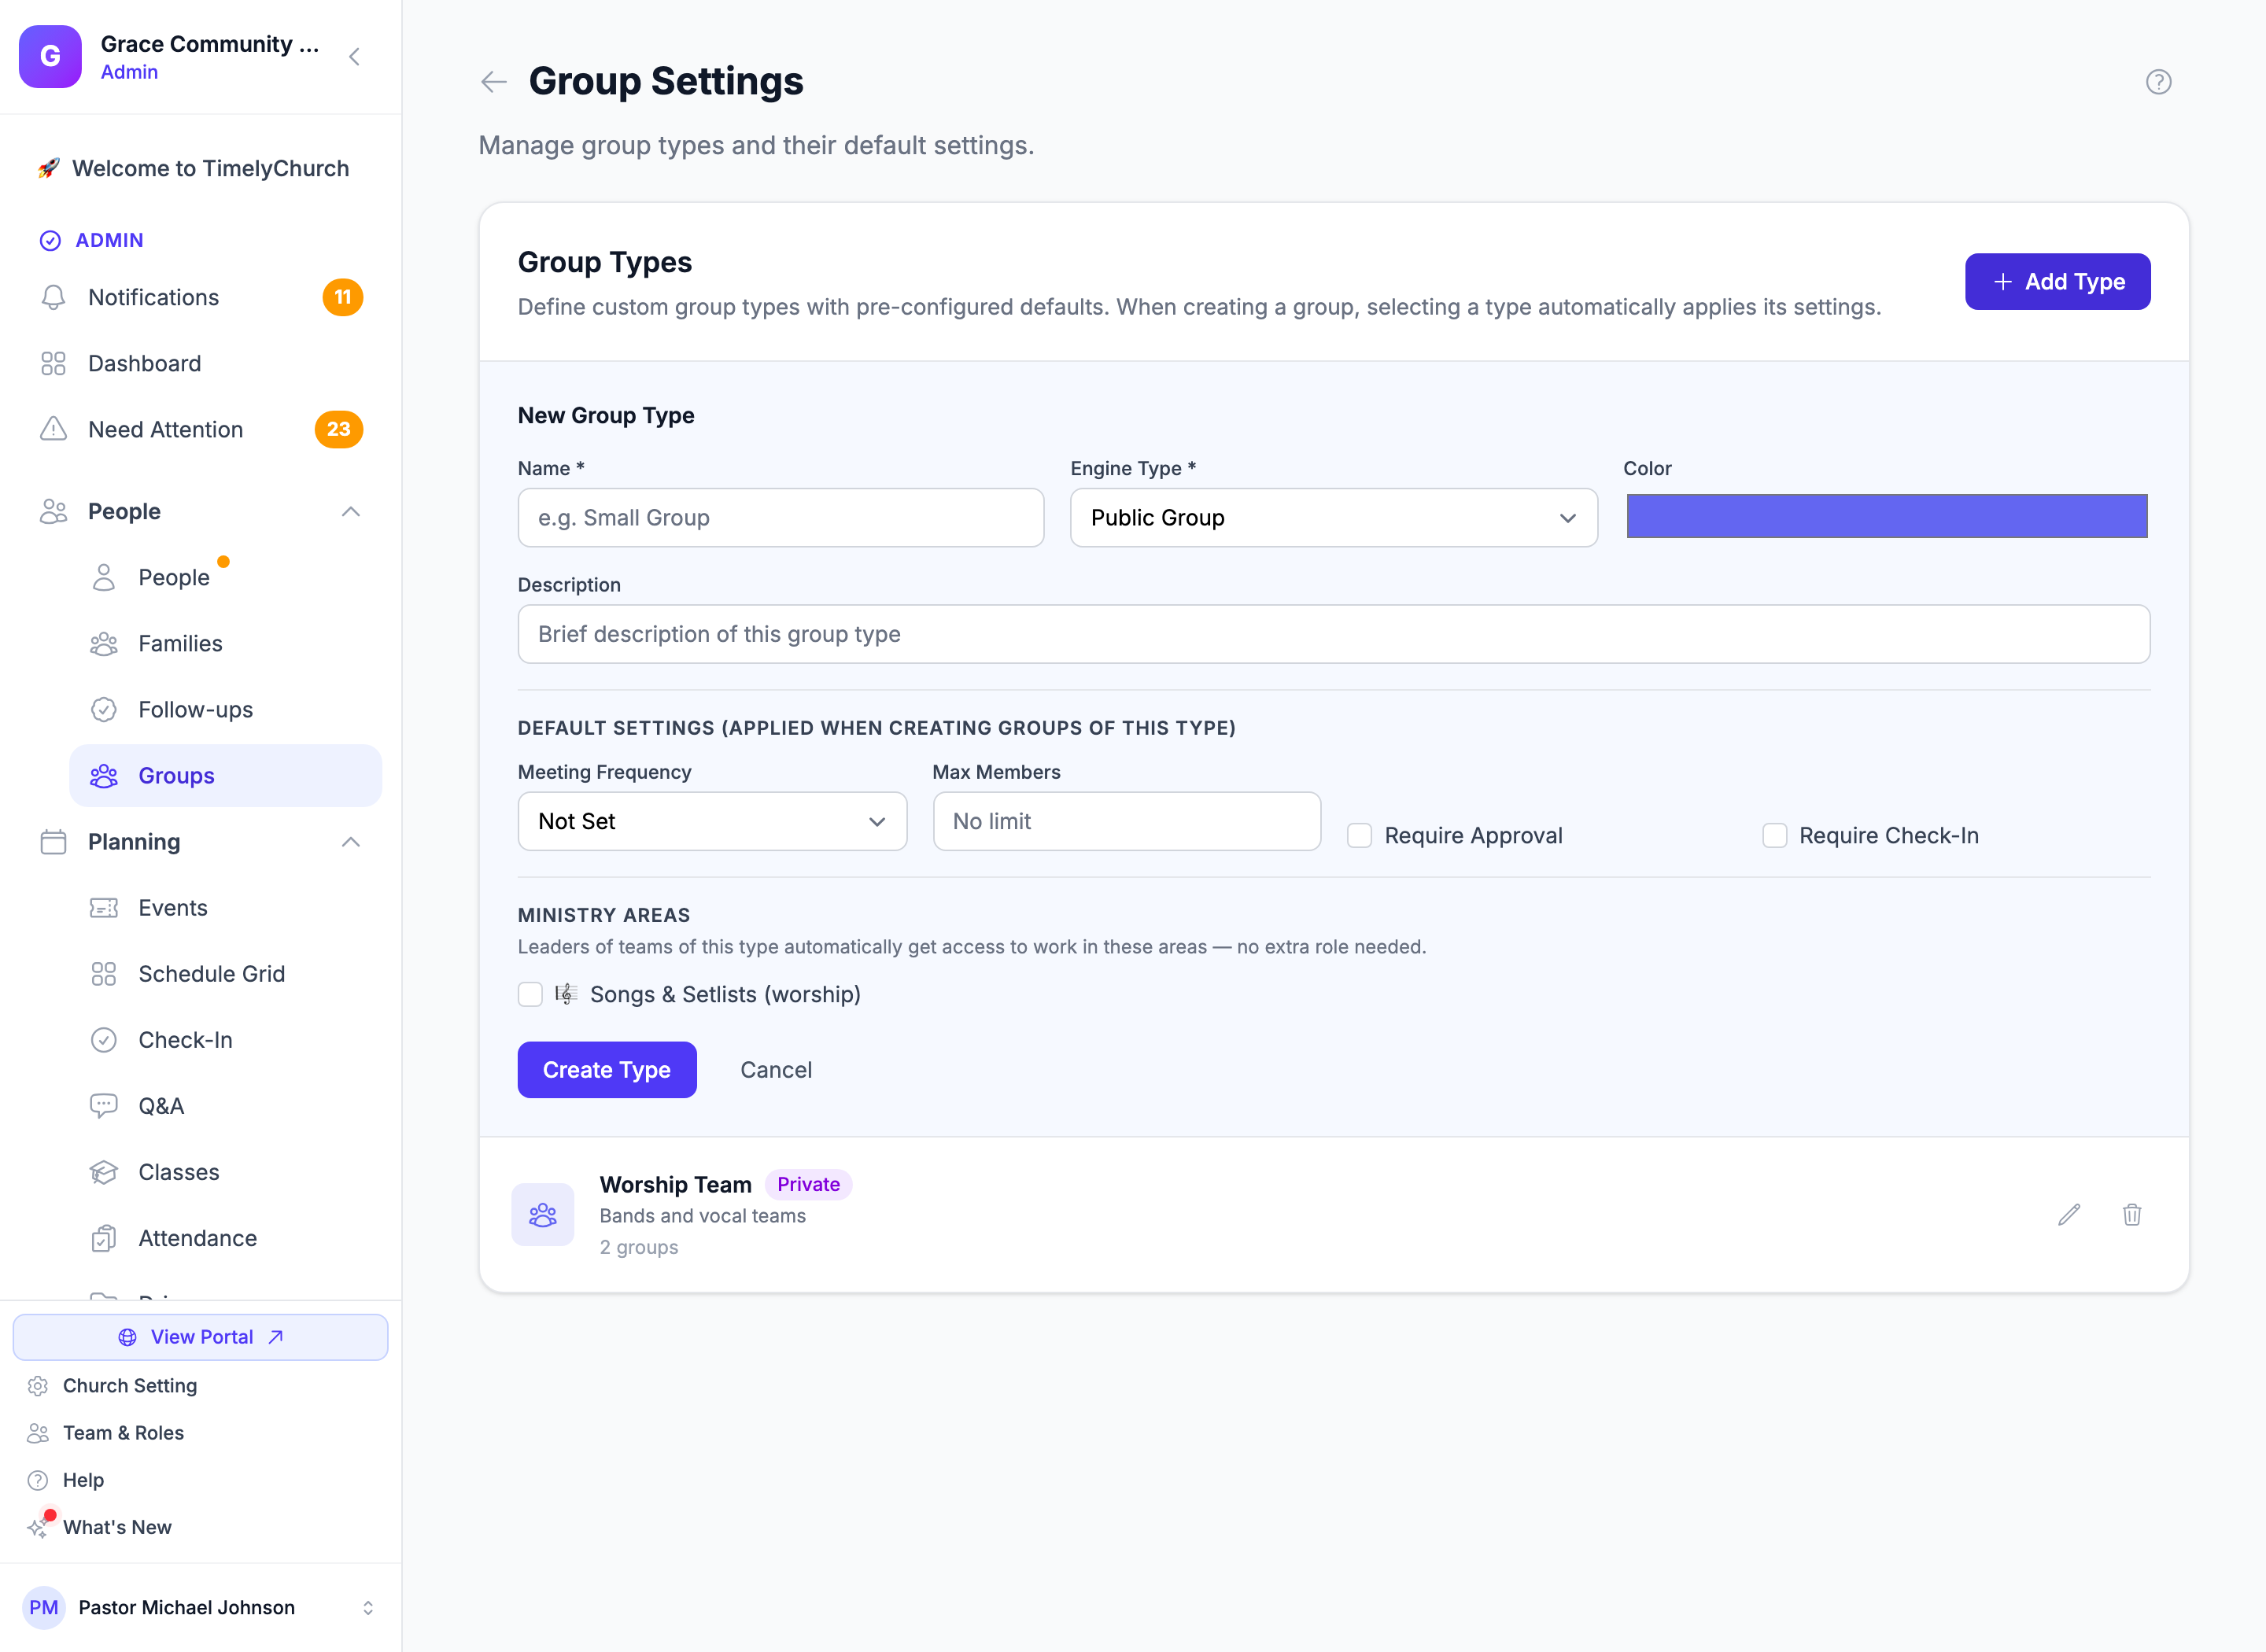This screenshot has height=1652, width=2266.
Task: Enable the Require Check-In checkbox
Action: tap(1774, 836)
